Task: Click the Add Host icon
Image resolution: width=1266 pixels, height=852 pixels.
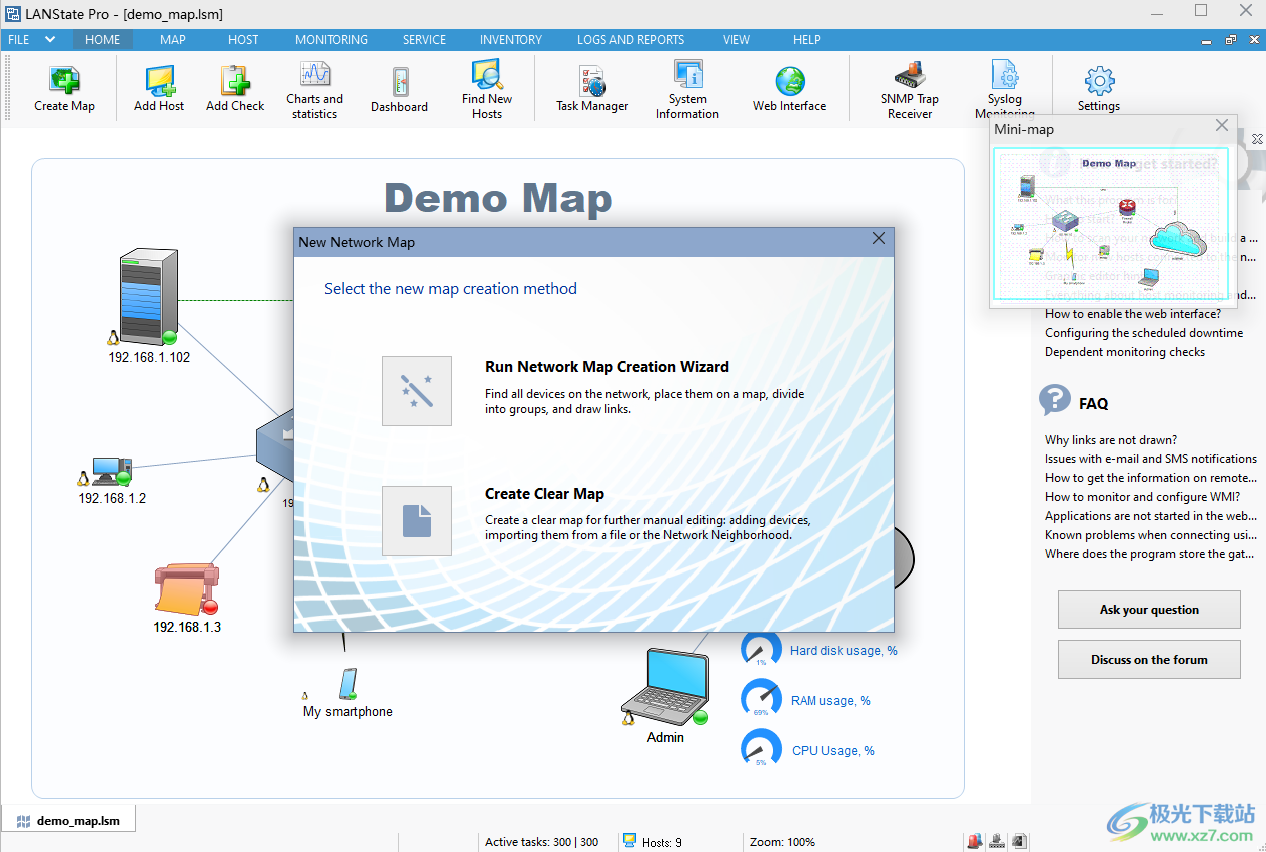Action: [x=159, y=89]
